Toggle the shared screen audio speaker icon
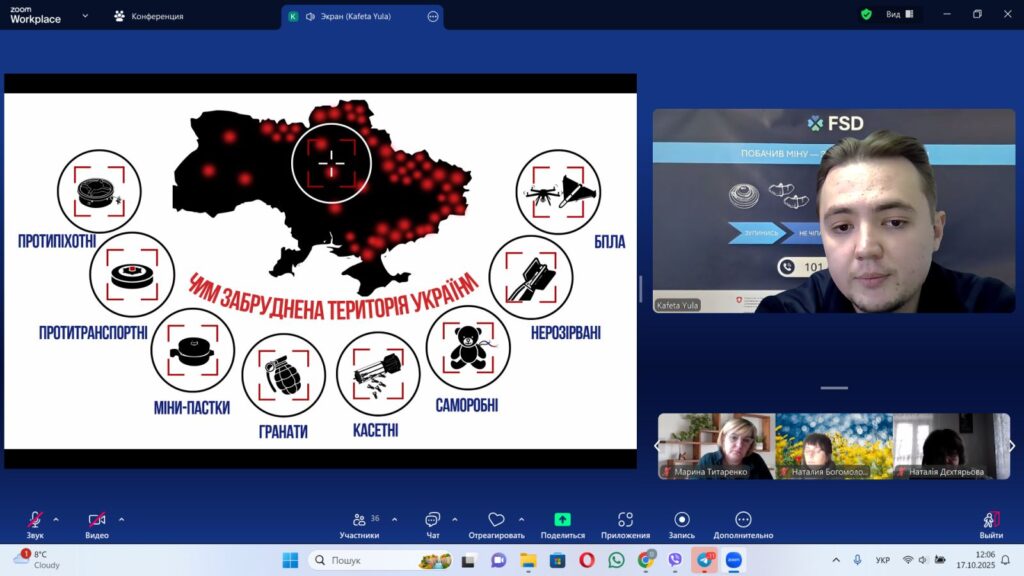This screenshot has width=1024, height=576. click(x=310, y=16)
